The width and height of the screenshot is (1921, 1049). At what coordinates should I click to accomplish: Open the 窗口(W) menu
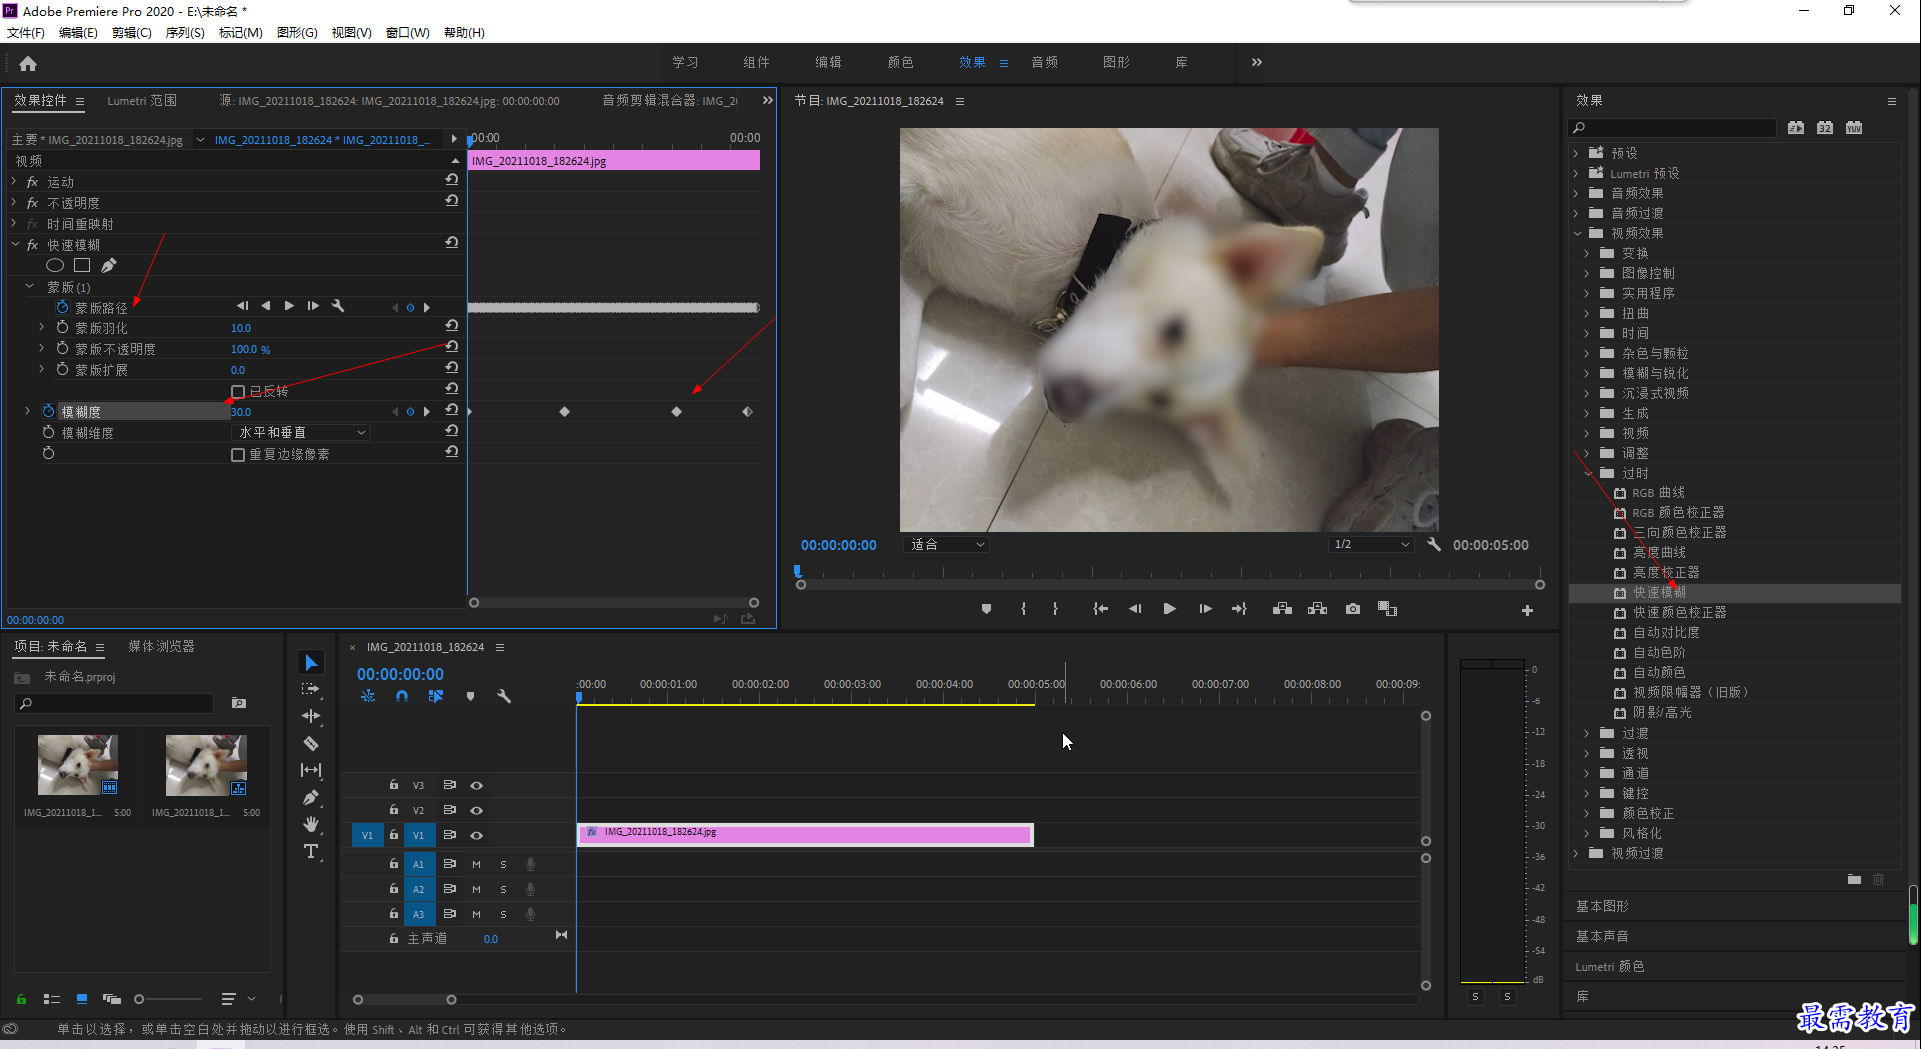coord(408,32)
